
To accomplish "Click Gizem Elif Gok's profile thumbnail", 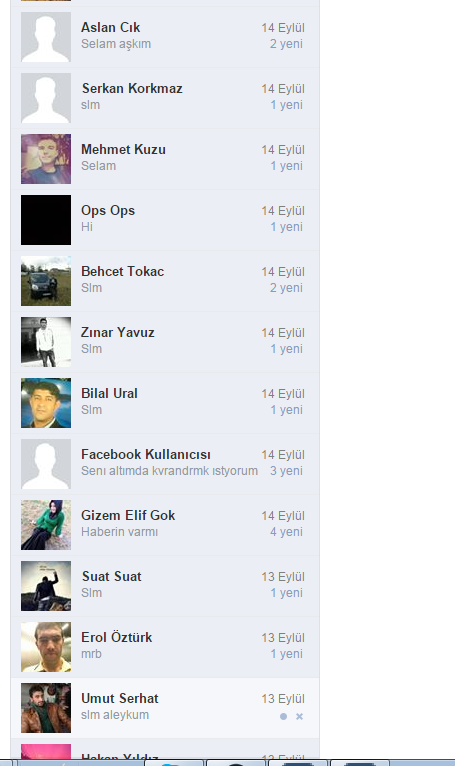I will (46, 525).
